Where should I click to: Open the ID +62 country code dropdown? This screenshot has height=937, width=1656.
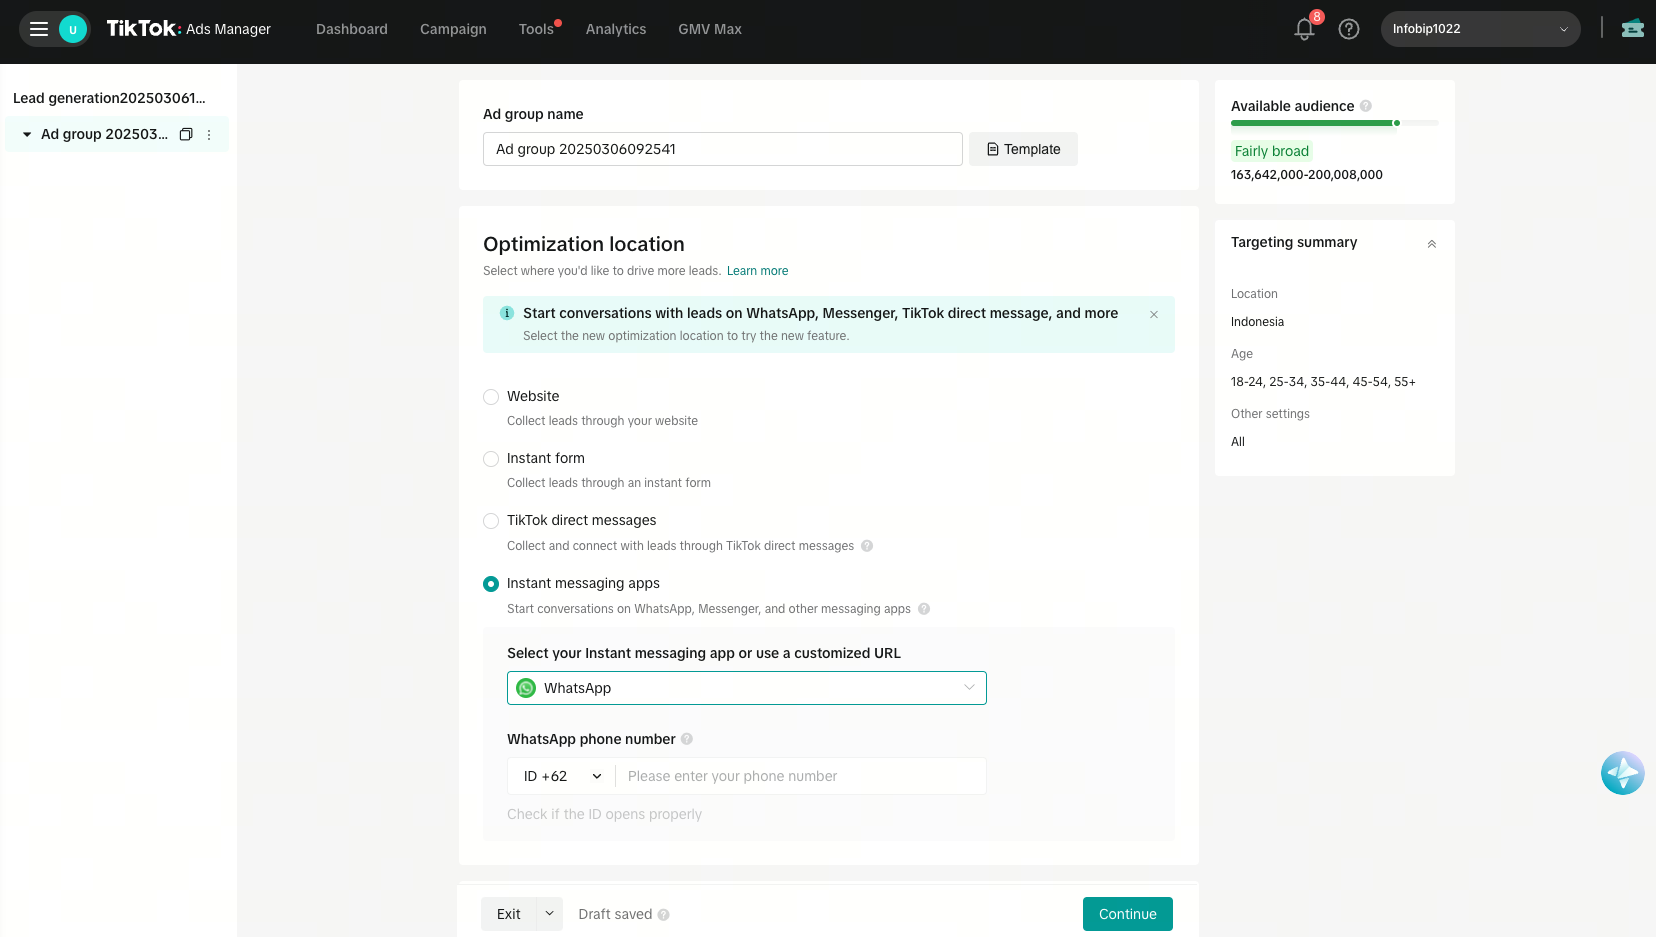563,776
